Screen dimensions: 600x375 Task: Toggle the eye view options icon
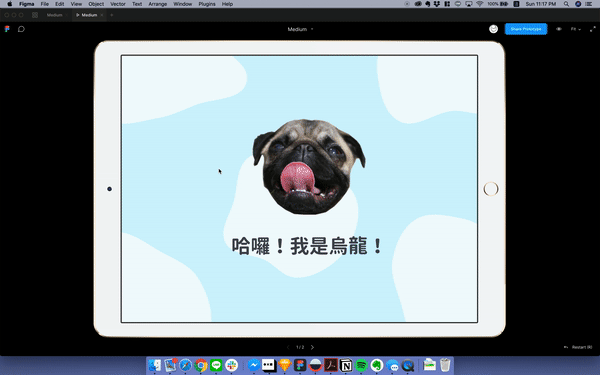559,29
